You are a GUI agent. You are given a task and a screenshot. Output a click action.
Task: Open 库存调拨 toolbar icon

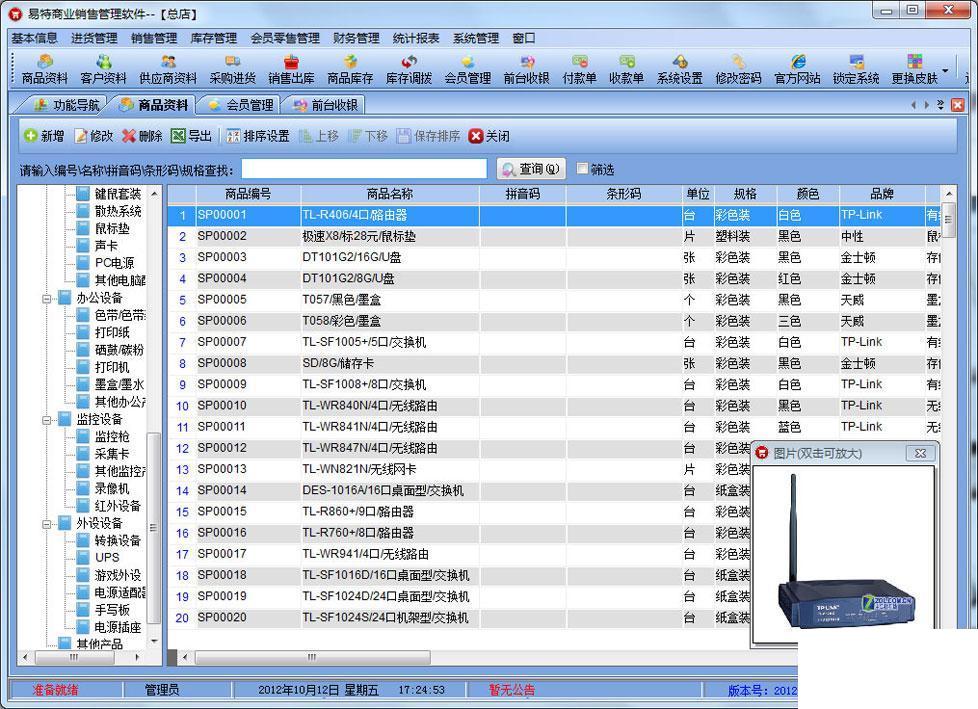tap(409, 69)
